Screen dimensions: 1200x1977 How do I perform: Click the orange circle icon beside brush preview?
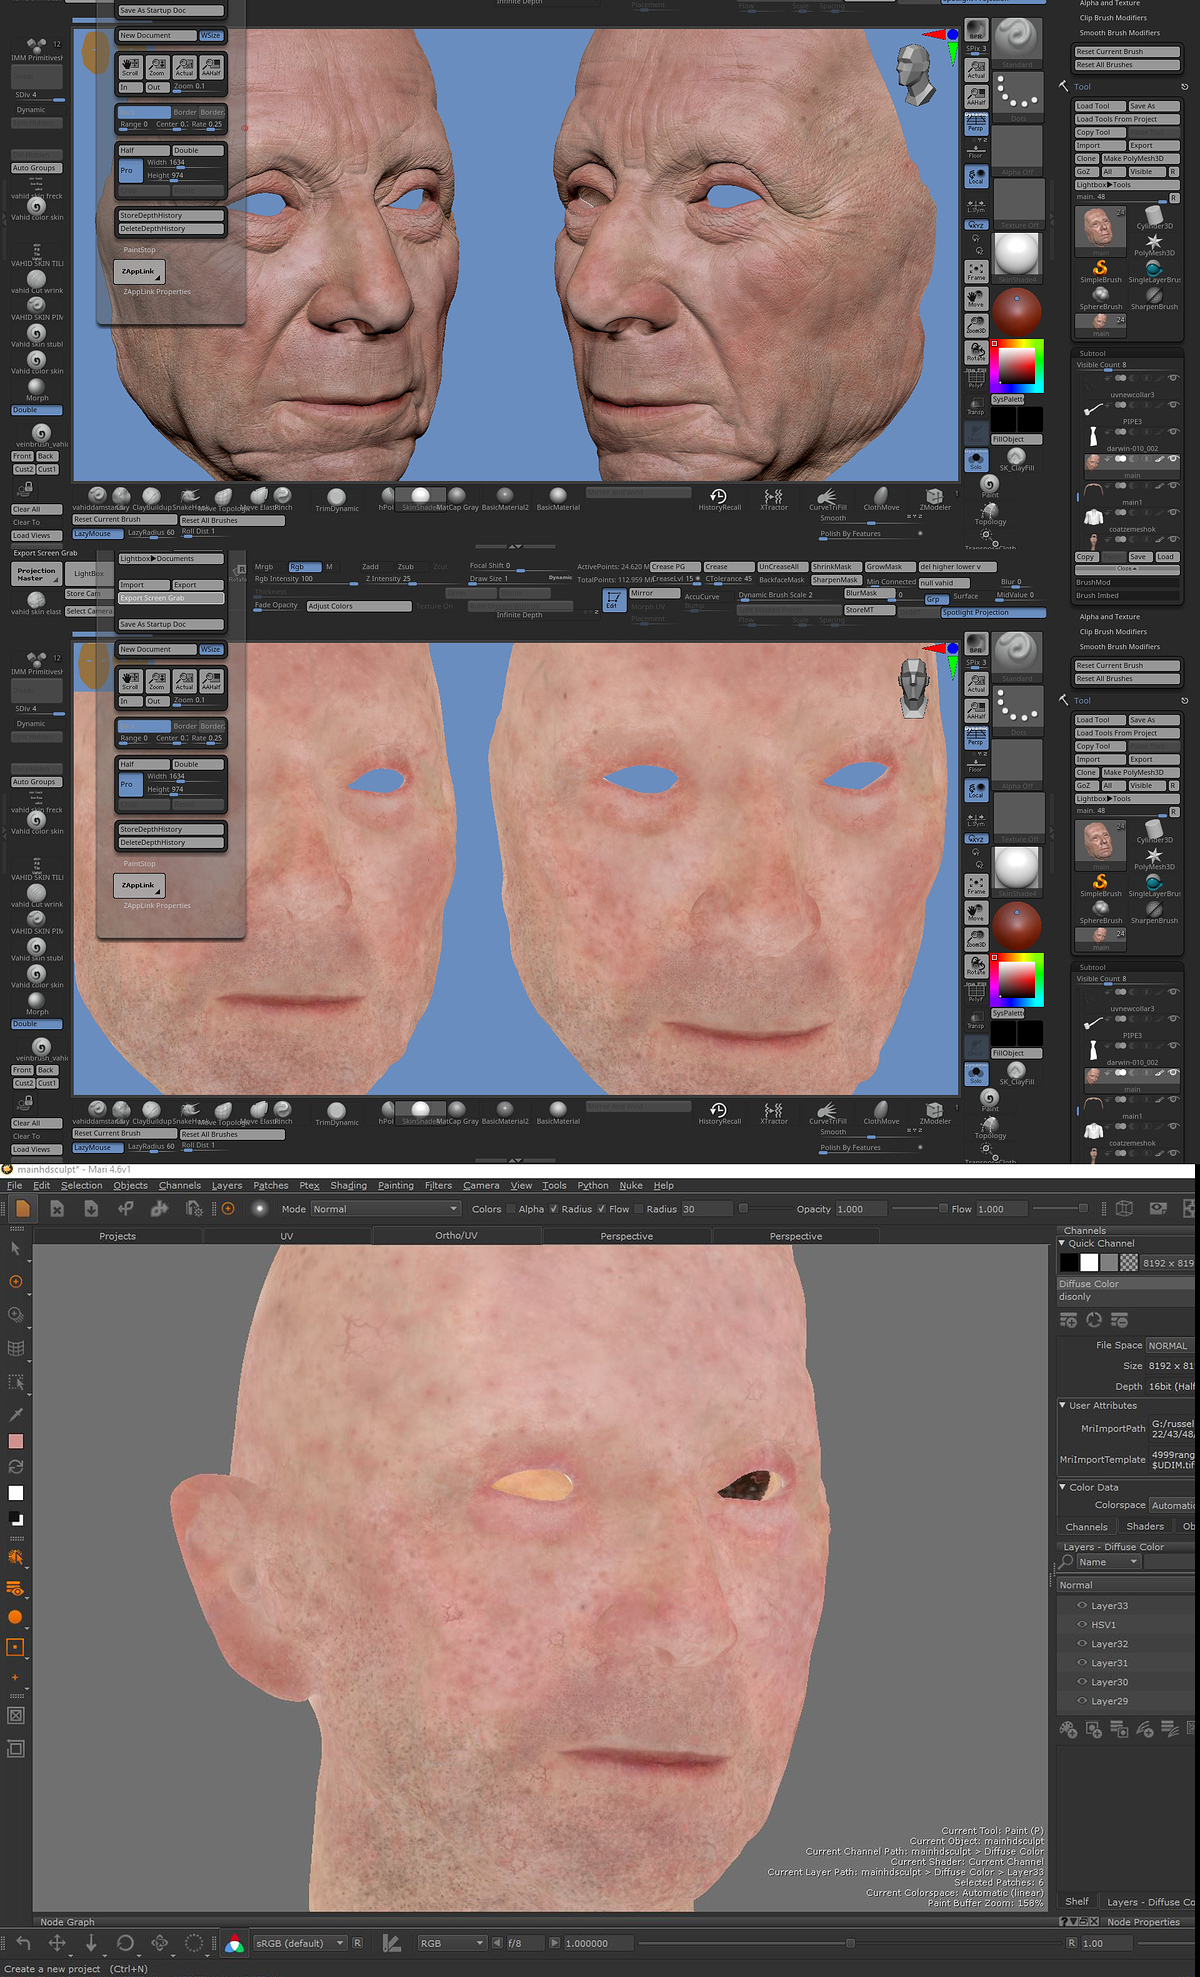tap(228, 1209)
